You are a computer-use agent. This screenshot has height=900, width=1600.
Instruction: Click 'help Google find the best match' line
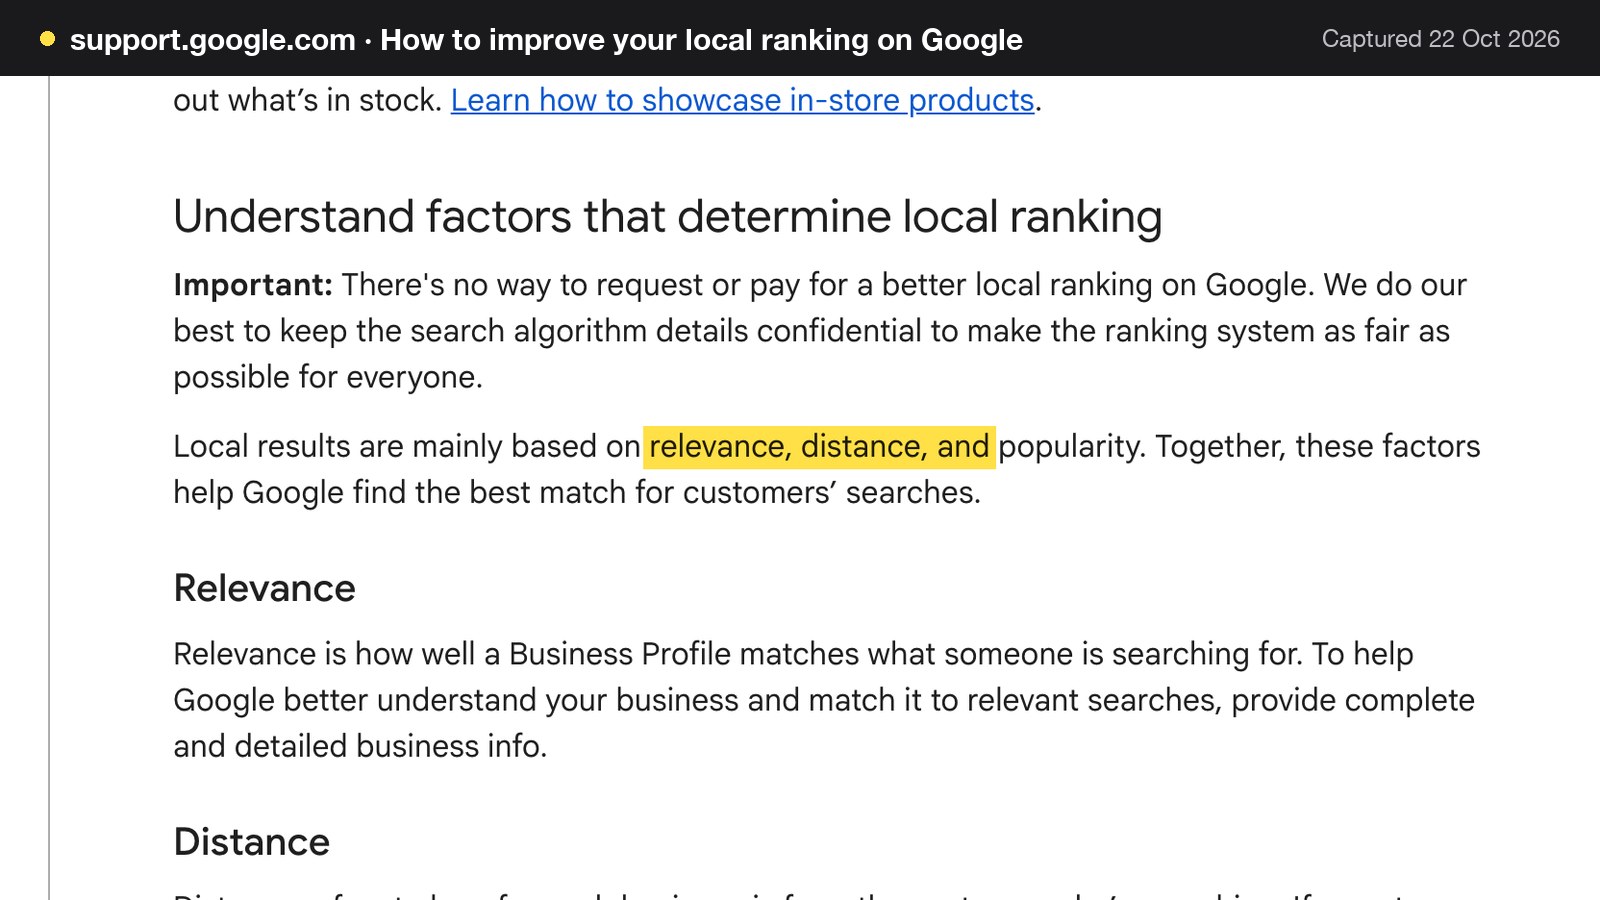click(577, 492)
